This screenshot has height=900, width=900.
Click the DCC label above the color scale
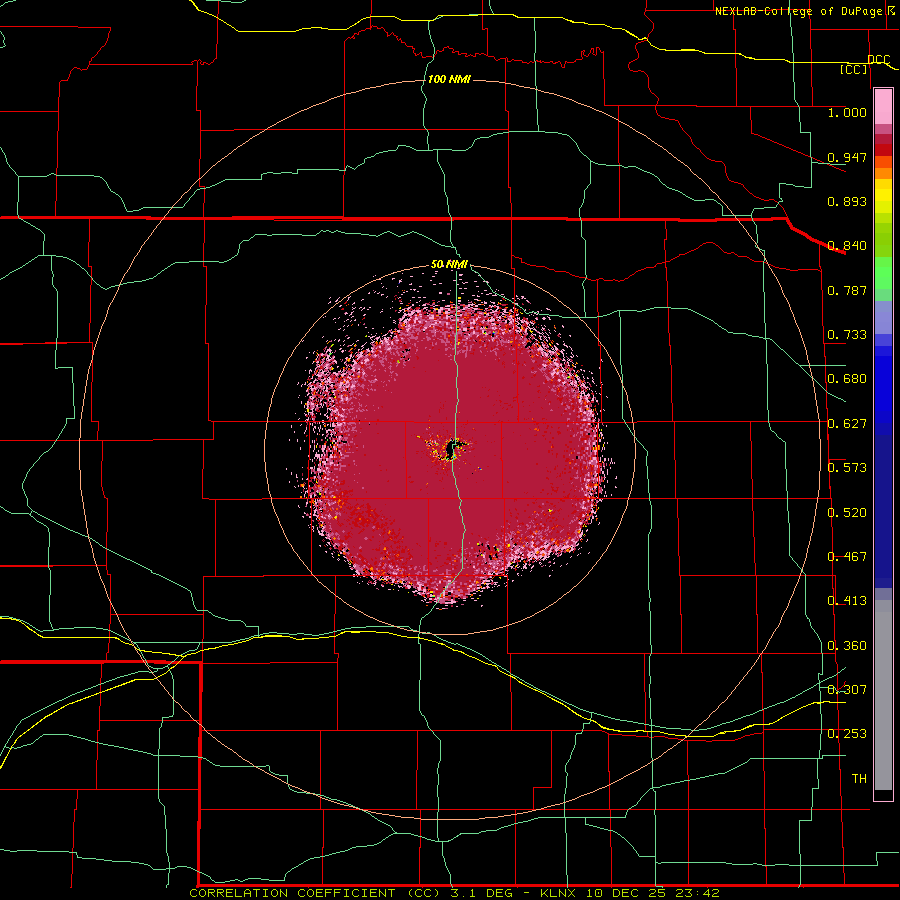coord(879,59)
